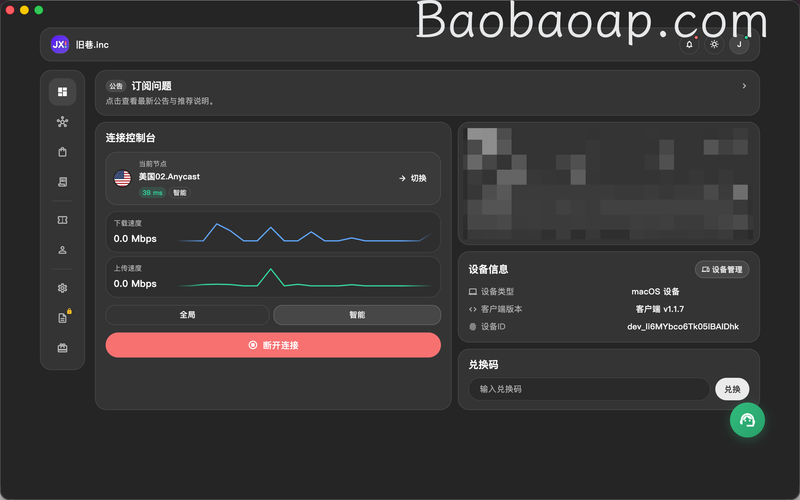Click the 38 ms latency badge
The image size is (800, 500).
pos(152,192)
